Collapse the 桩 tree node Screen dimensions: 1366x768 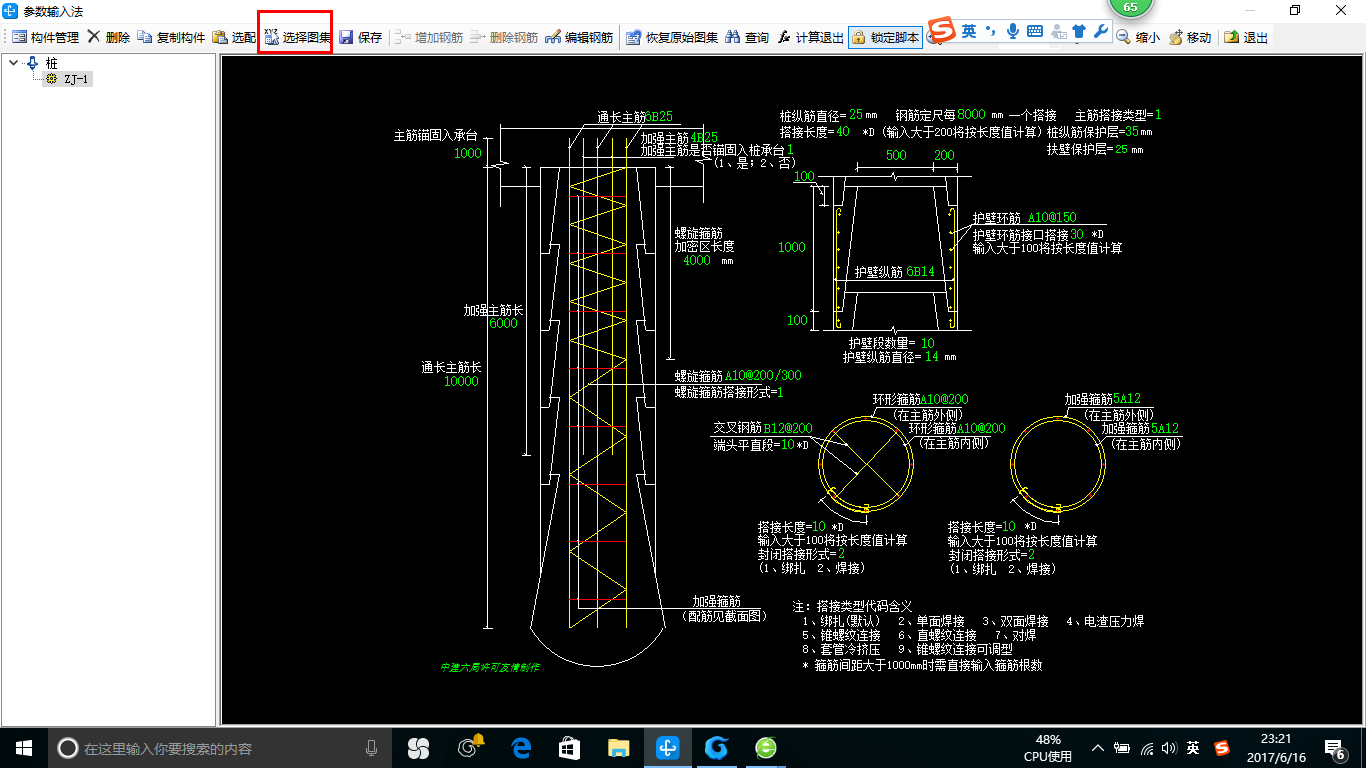point(13,63)
